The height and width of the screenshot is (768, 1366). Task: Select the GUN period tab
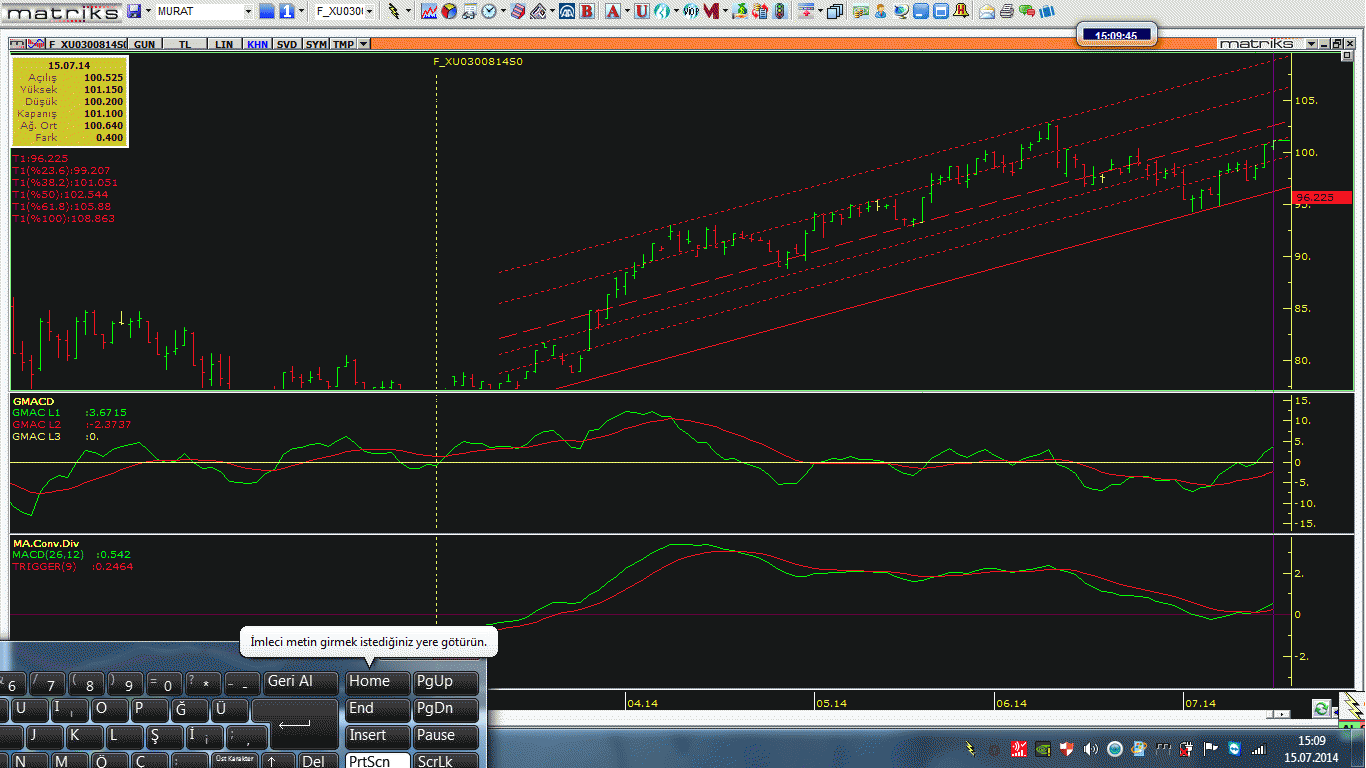144,45
